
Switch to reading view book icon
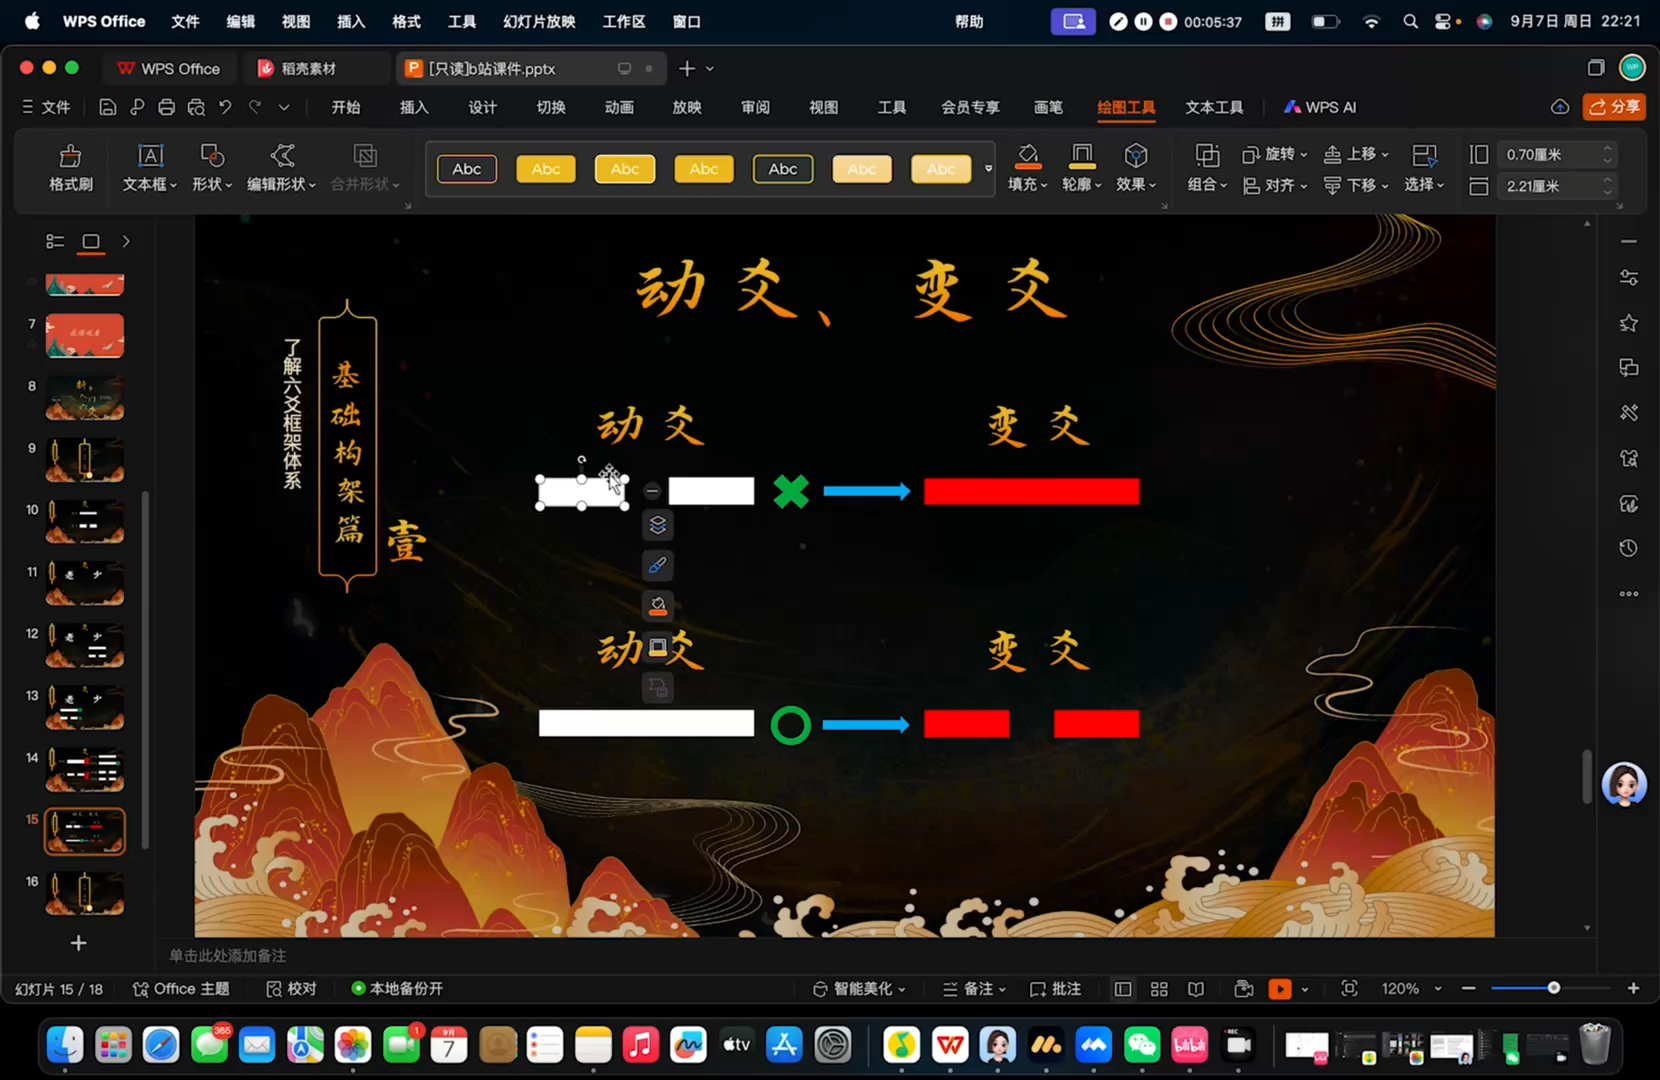coord(1196,989)
